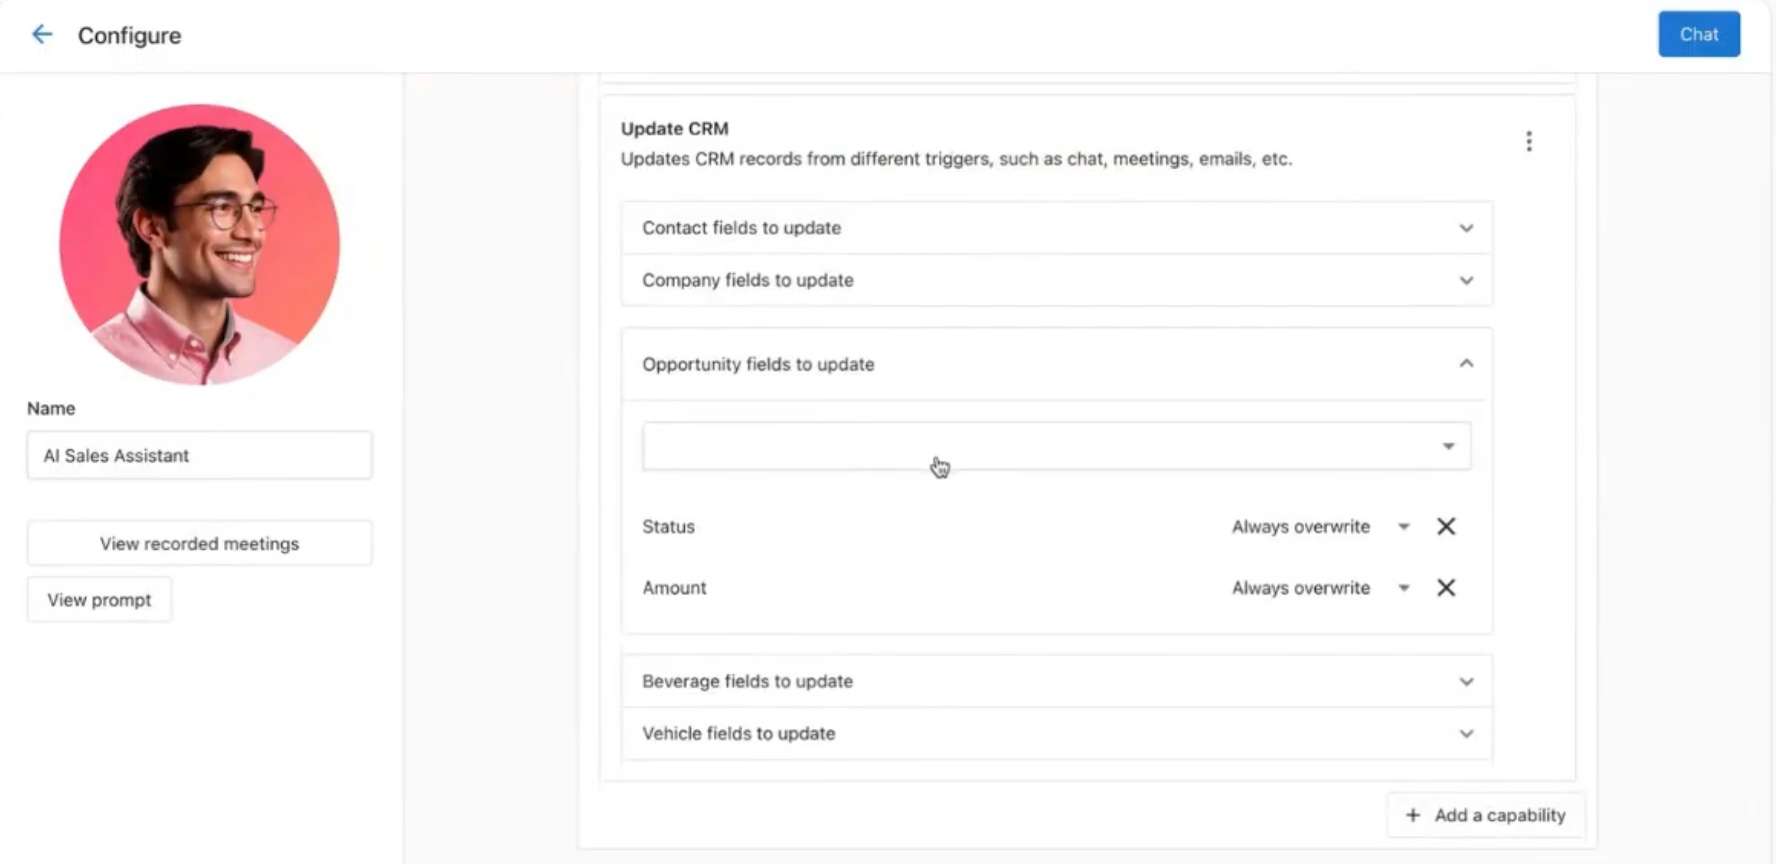This screenshot has width=1776, height=864.
Task: Open the Update CRM three-dot menu
Action: click(x=1528, y=141)
